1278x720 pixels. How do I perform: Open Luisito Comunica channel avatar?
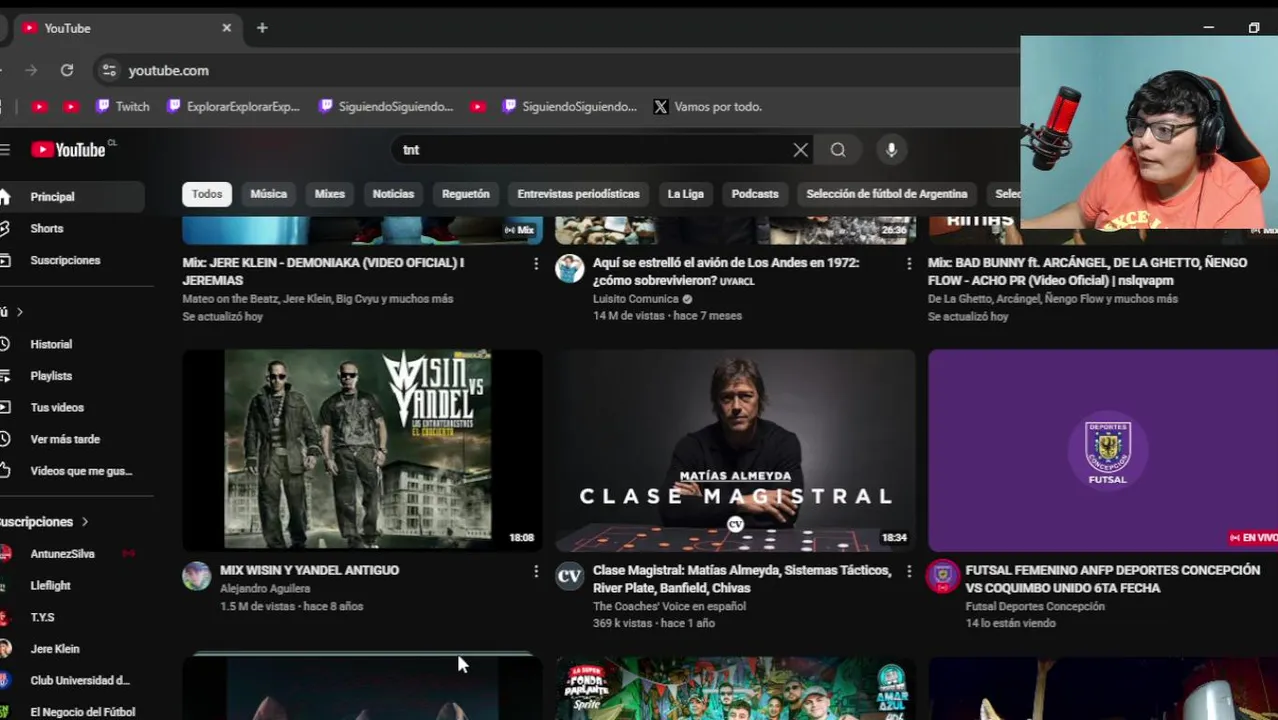[x=569, y=268]
